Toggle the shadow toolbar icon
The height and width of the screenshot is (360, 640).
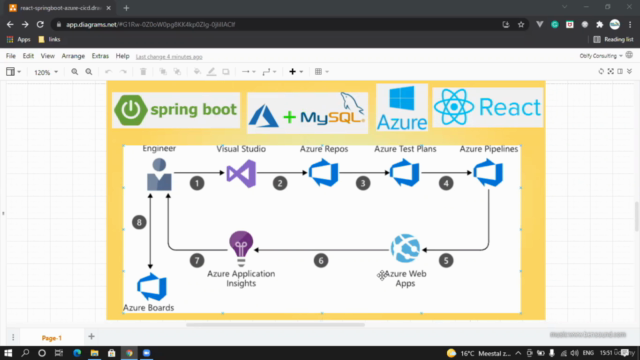pyautogui.click(x=226, y=72)
